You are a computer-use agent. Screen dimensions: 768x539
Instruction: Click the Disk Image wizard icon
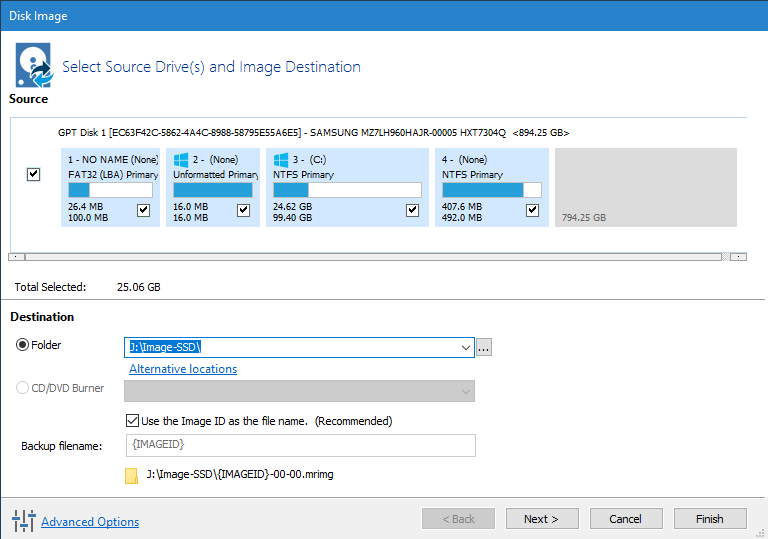34,65
